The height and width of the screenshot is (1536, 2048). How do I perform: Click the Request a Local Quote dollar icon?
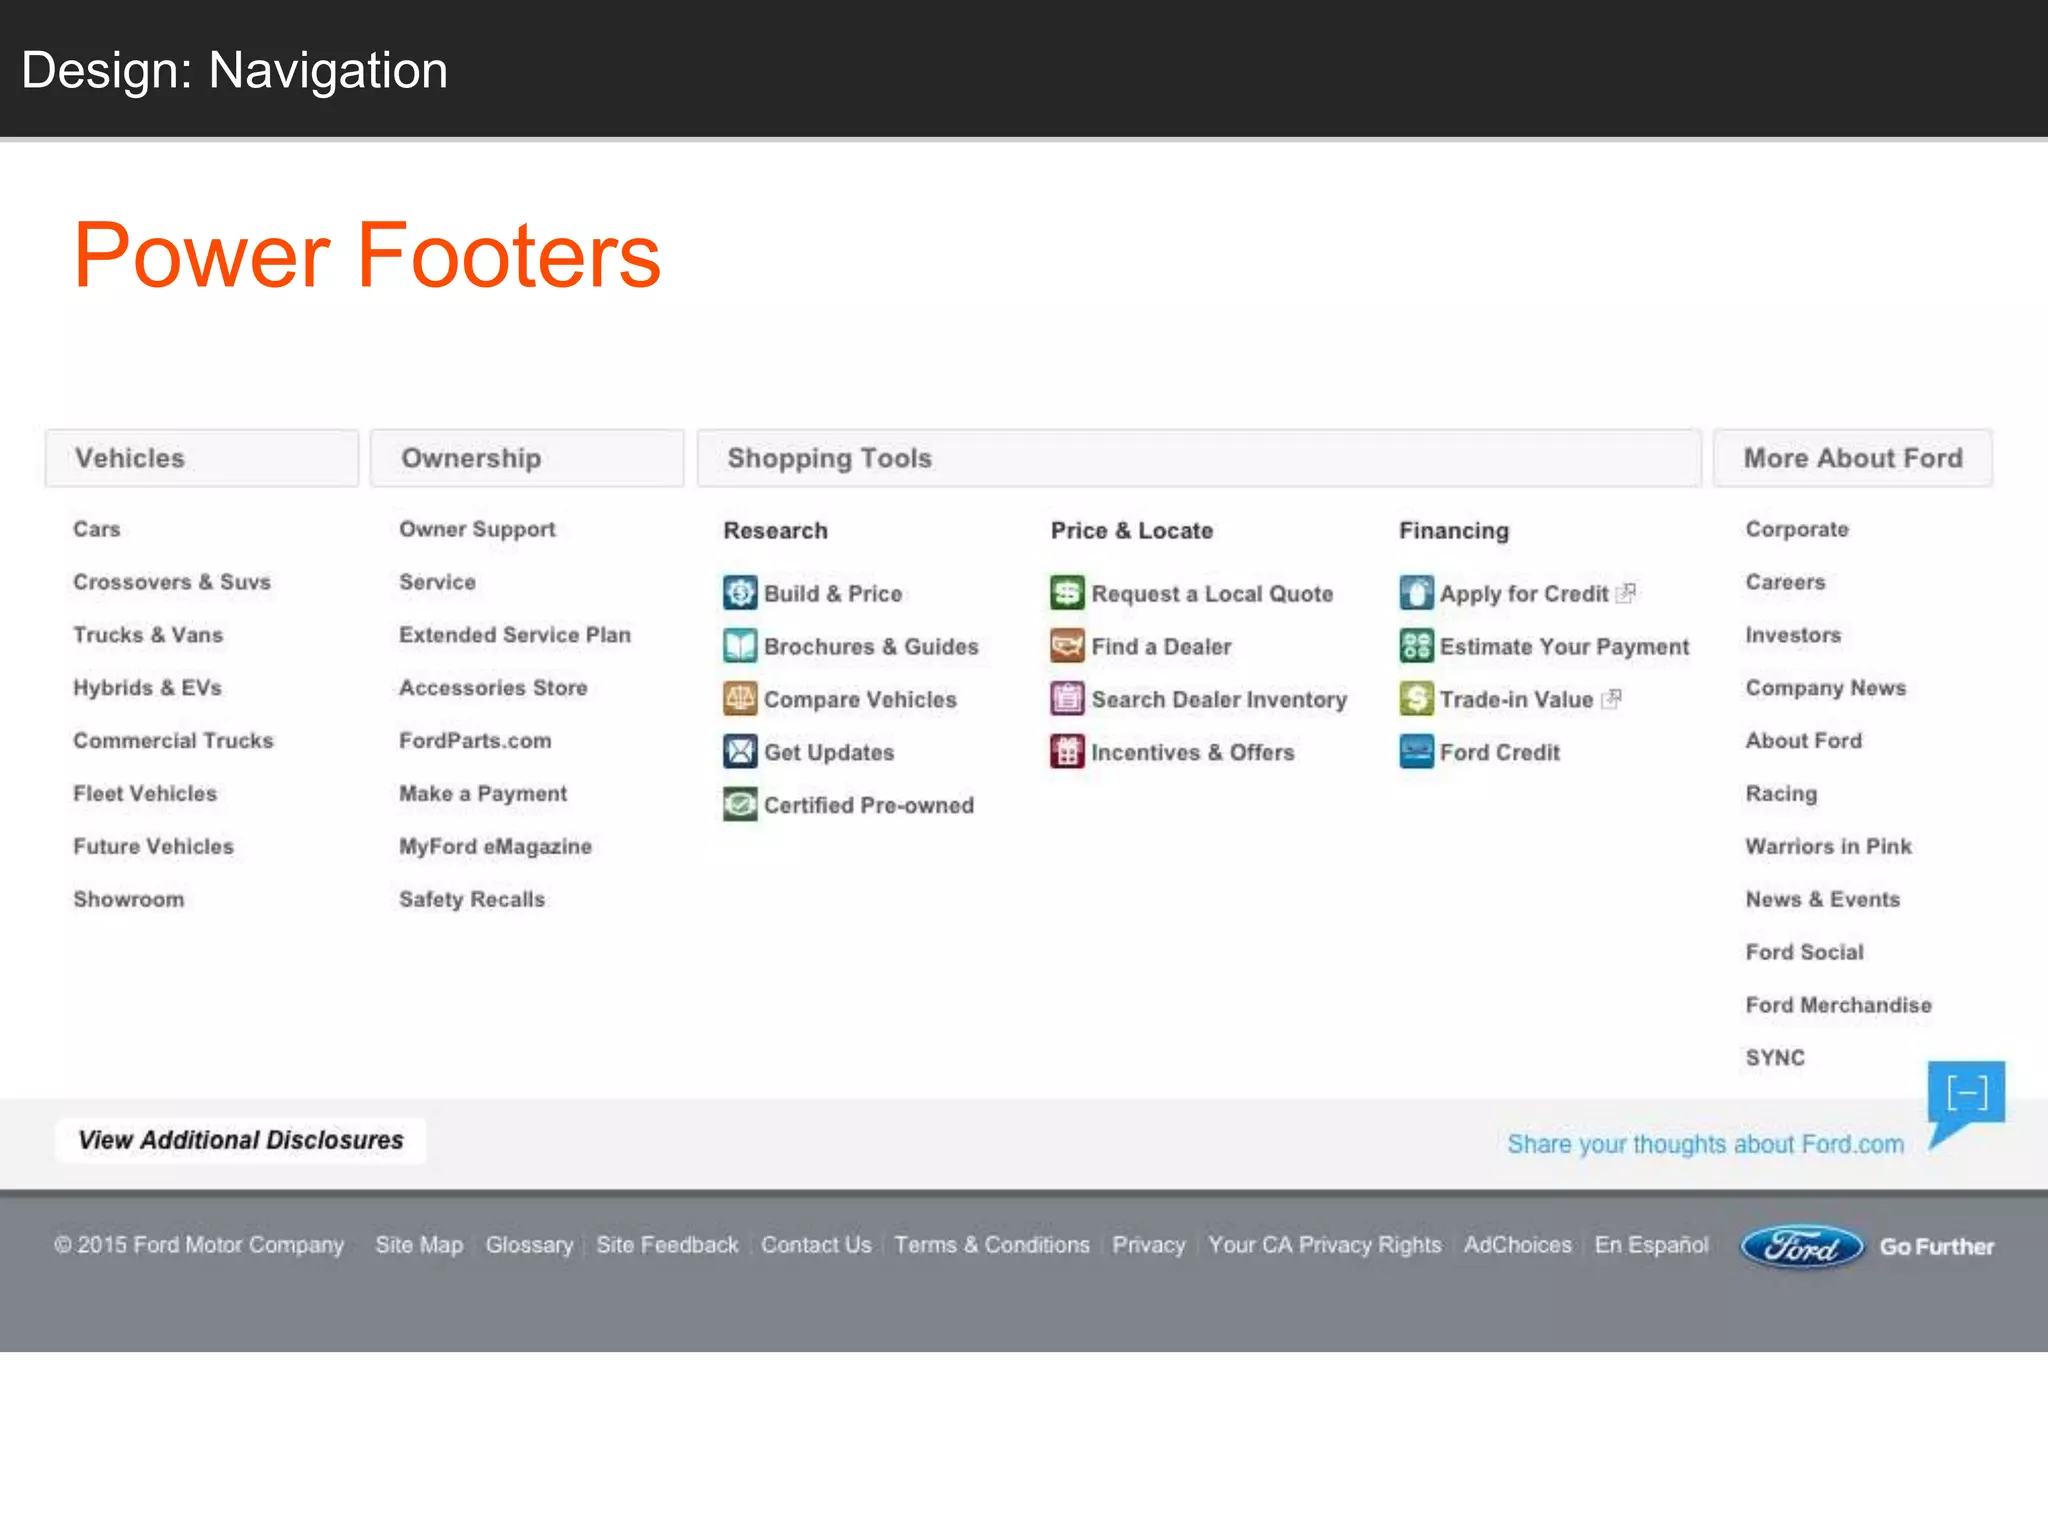[1067, 593]
